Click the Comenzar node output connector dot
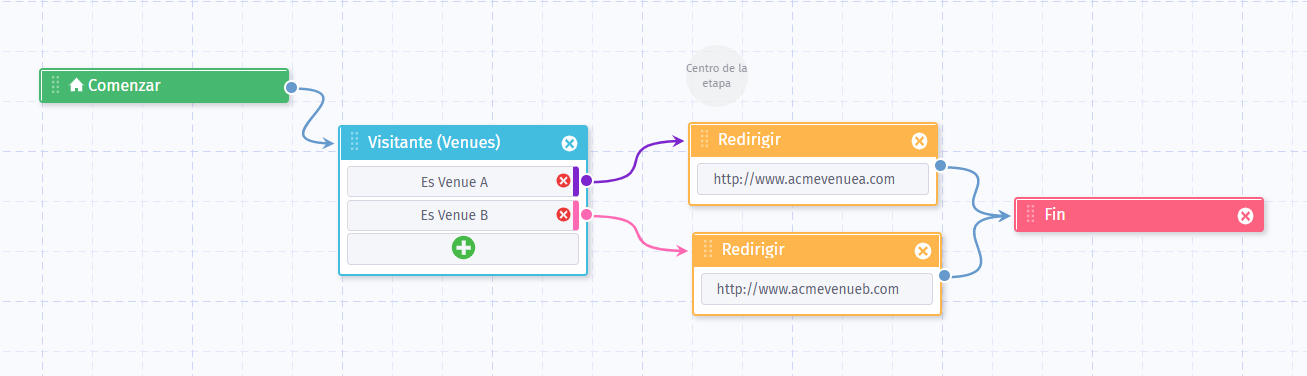This screenshot has height=376, width=1307. click(x=291, y=88)
